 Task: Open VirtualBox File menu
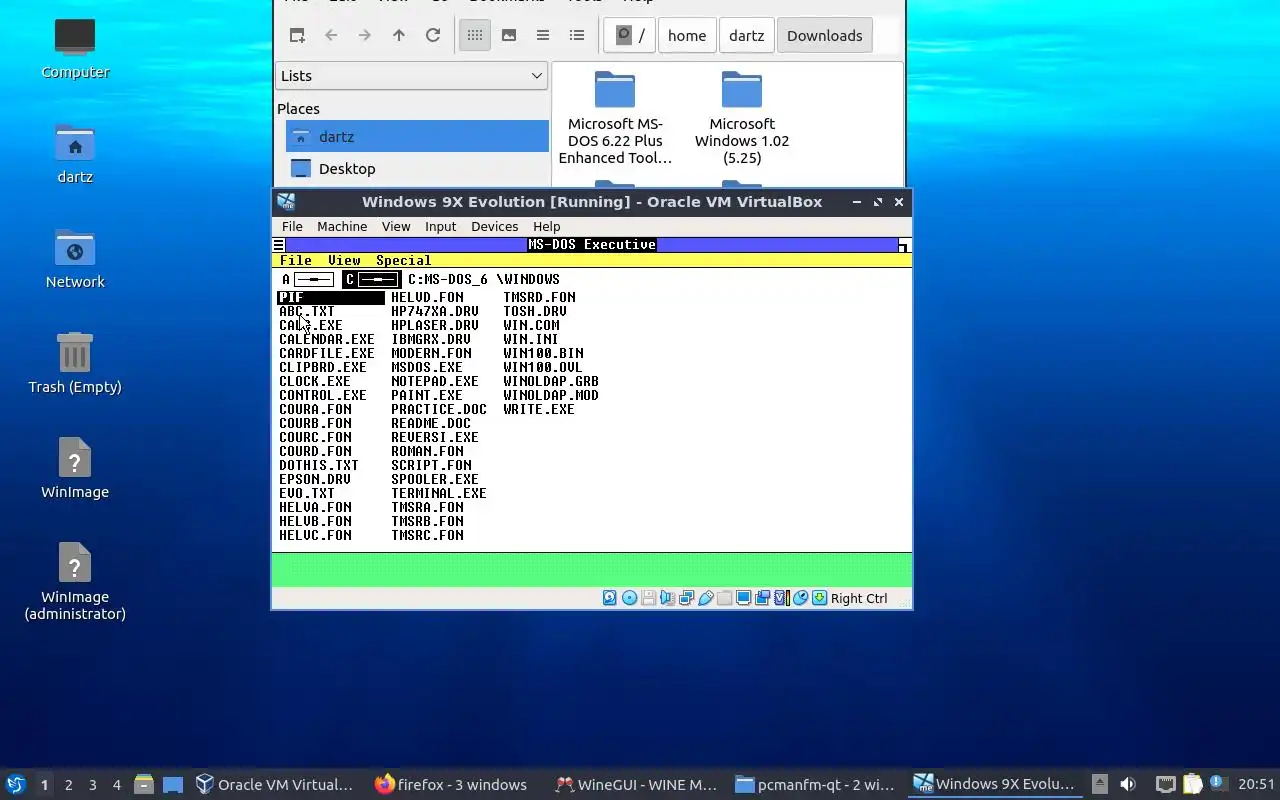[x=292, y=227]
